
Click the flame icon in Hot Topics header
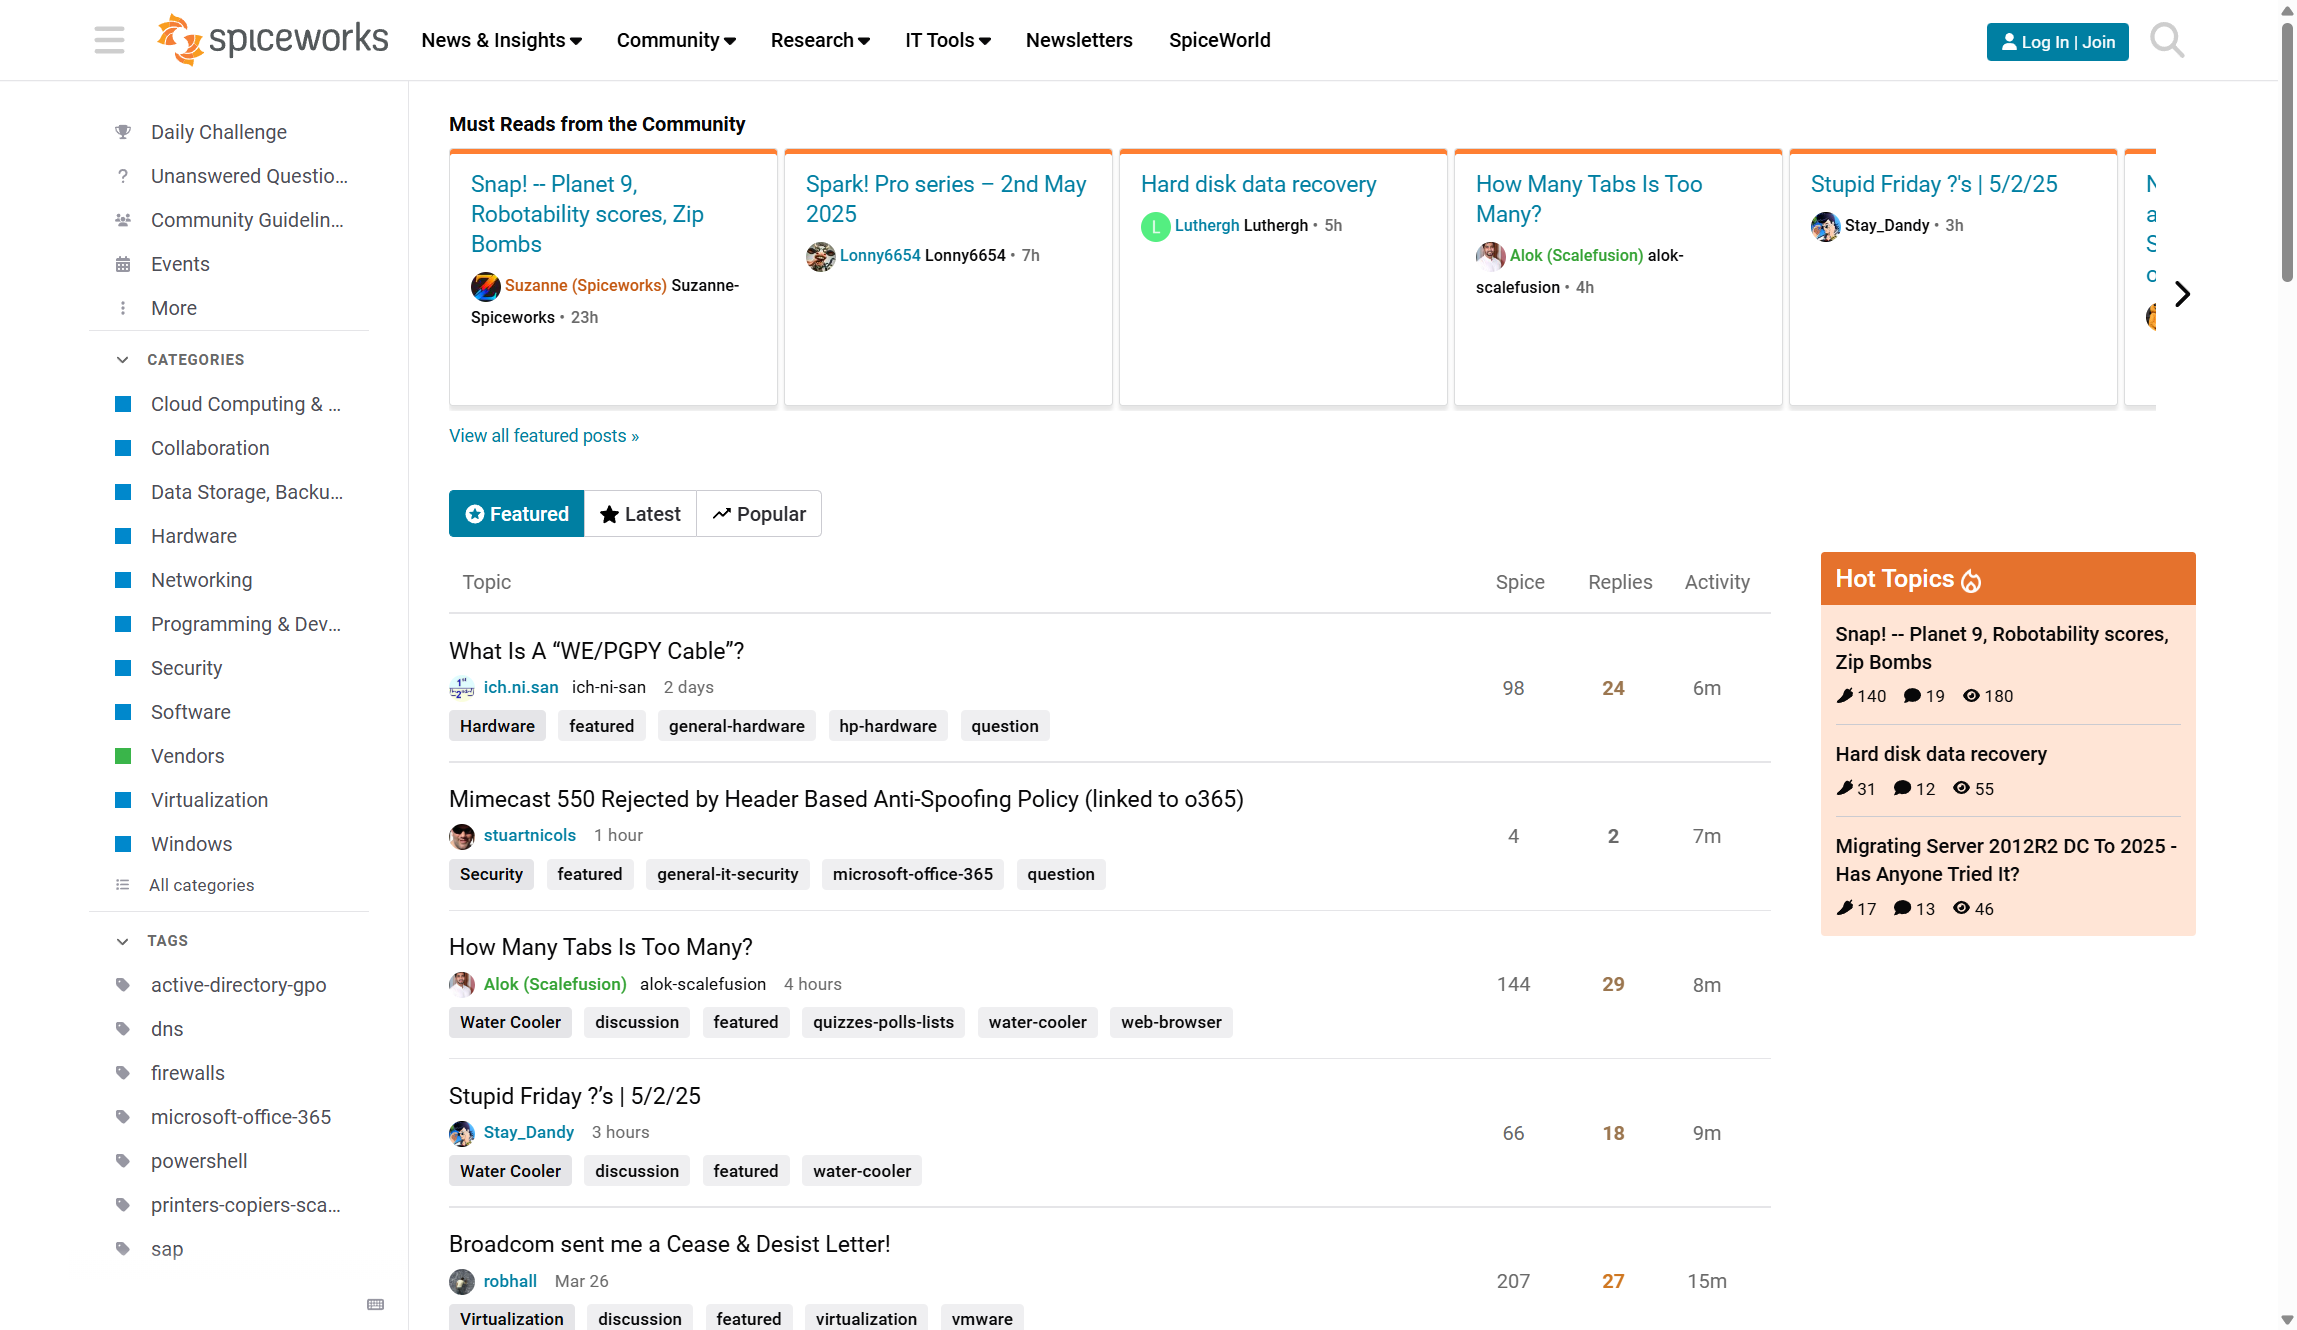1971,580
